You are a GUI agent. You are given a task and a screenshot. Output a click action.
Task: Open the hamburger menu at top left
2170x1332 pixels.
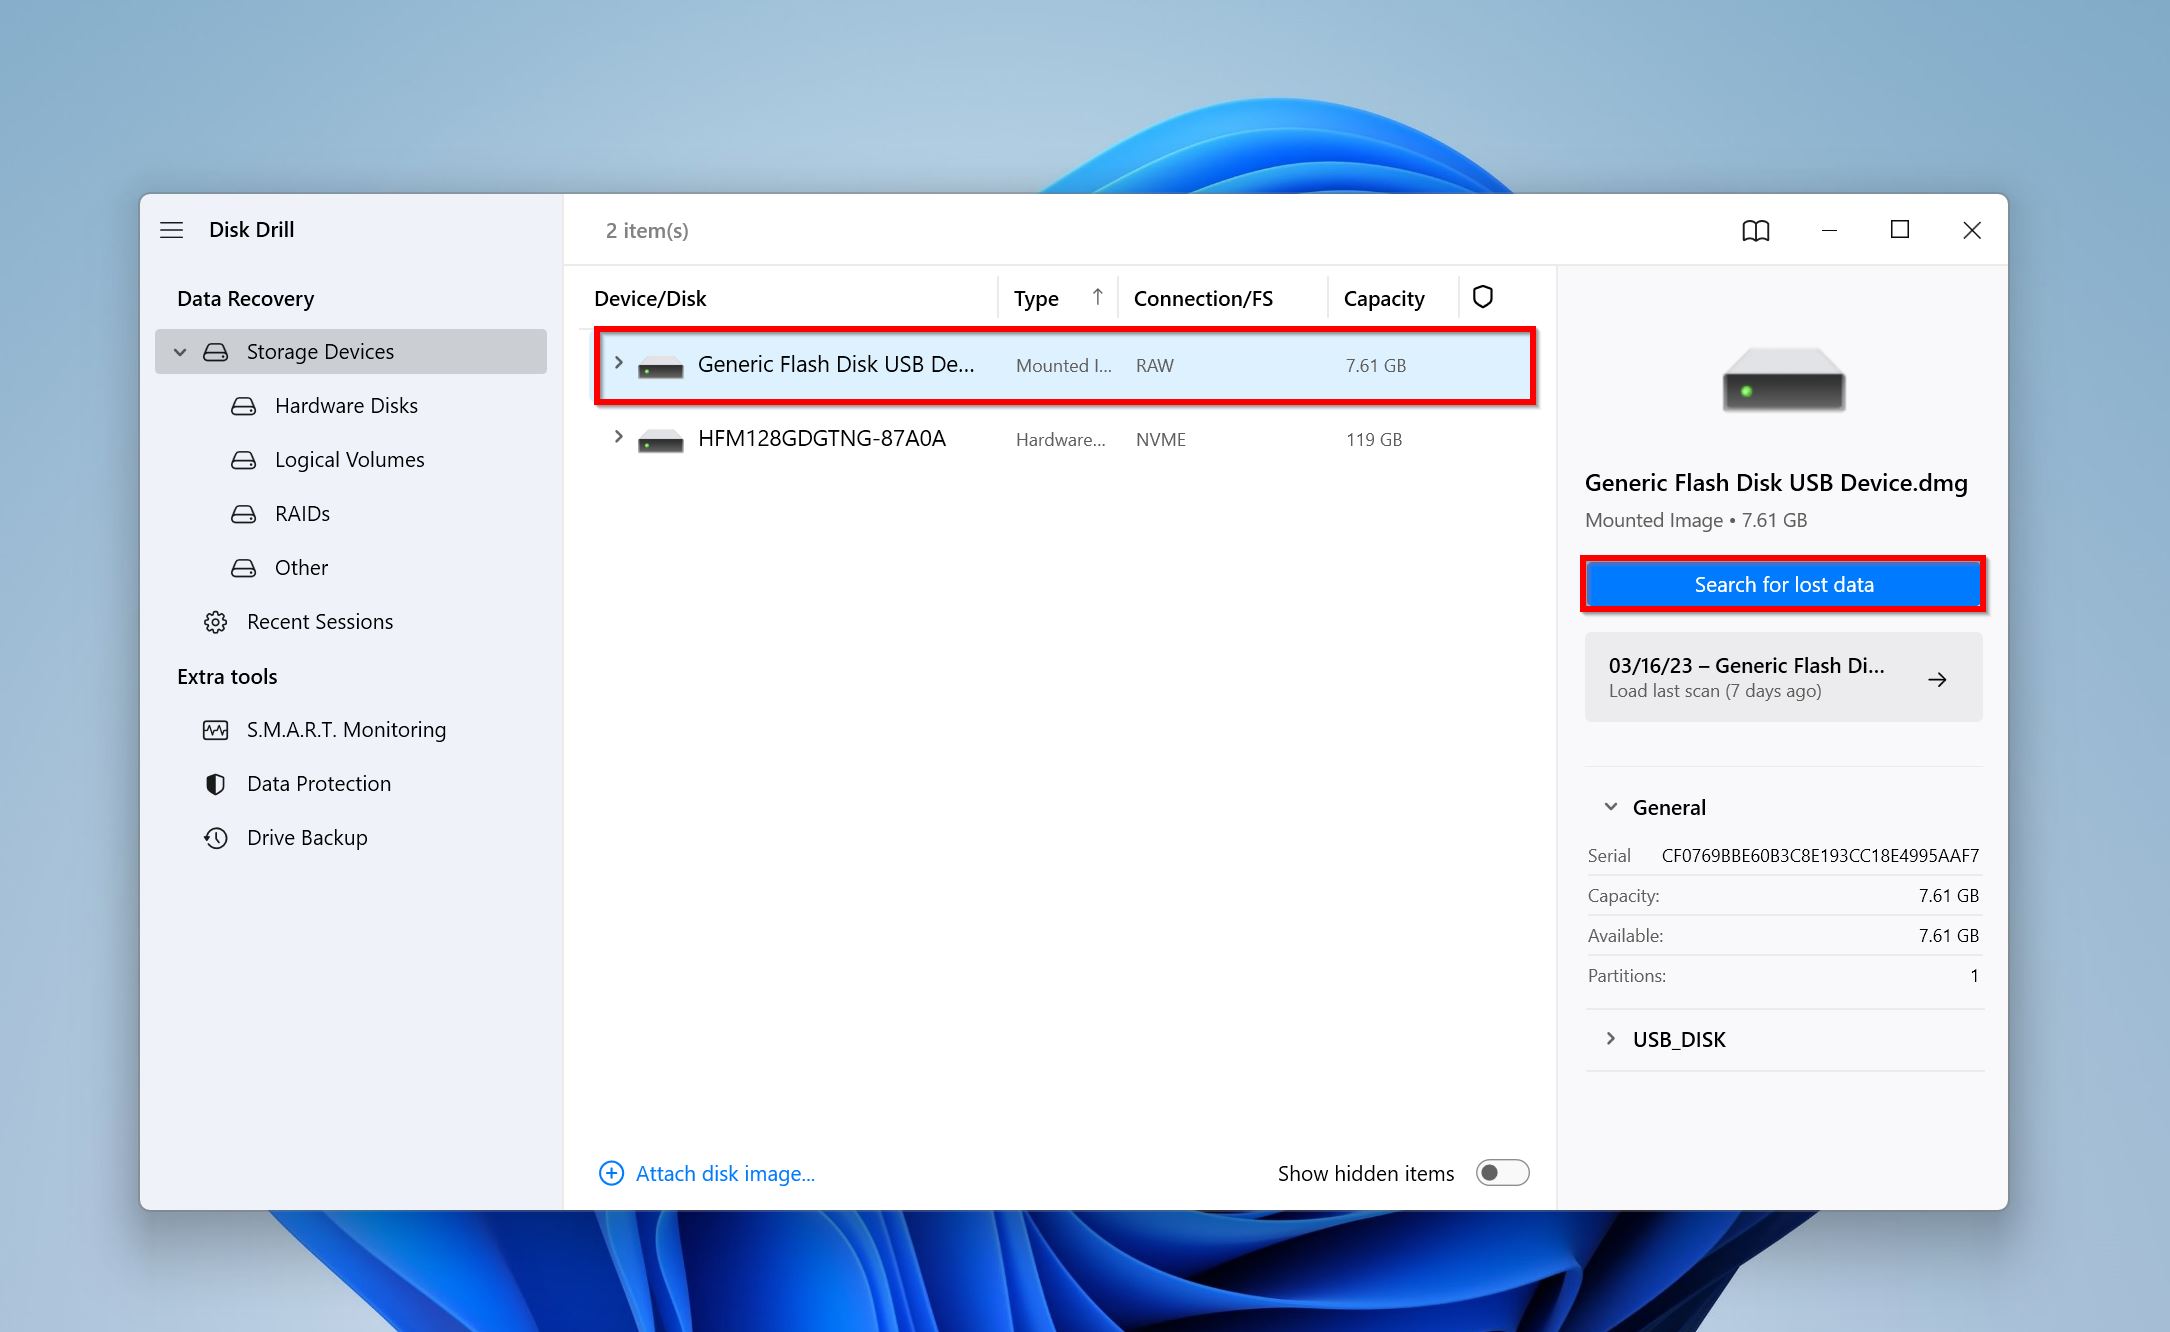coord(172,229)
